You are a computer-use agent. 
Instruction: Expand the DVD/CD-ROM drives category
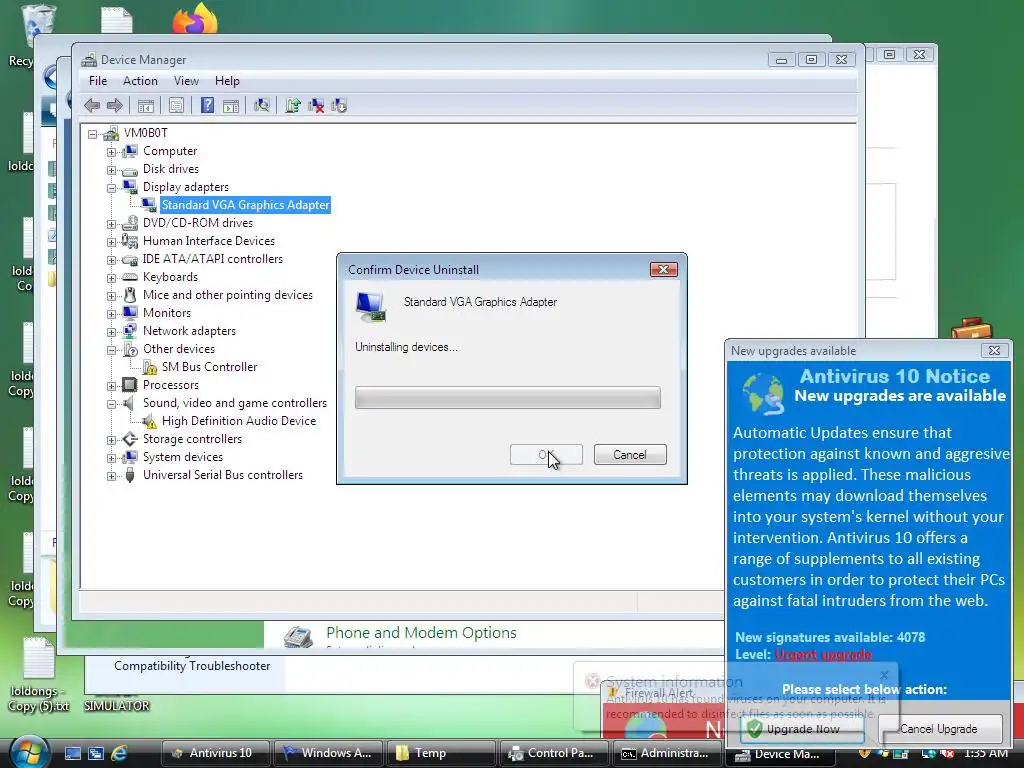coord(112,224)
